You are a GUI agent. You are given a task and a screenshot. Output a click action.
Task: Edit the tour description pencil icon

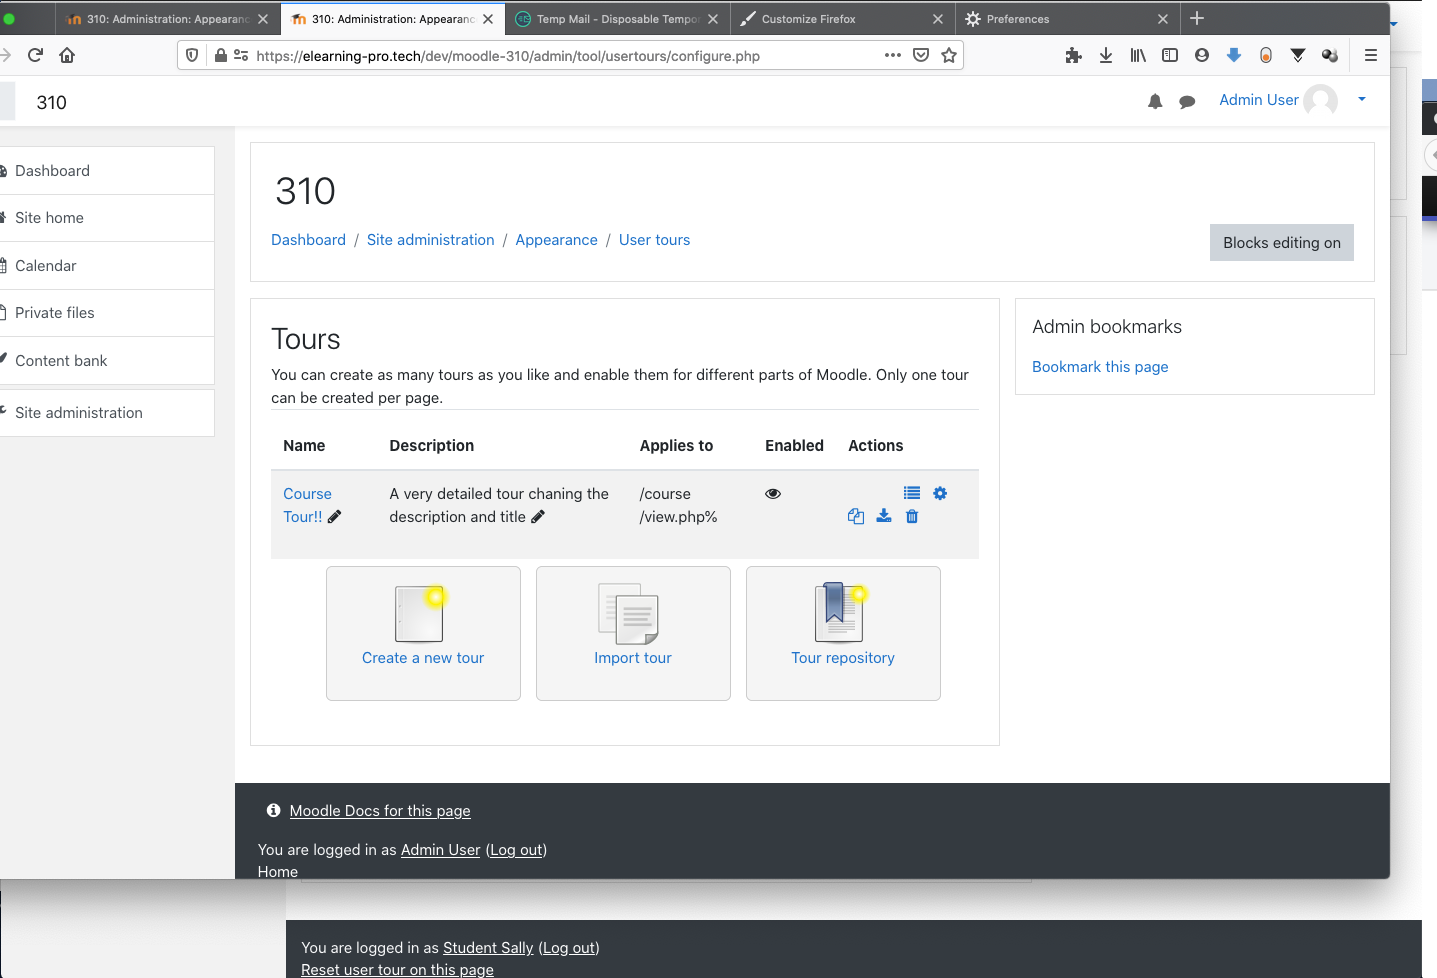point(538,516)
